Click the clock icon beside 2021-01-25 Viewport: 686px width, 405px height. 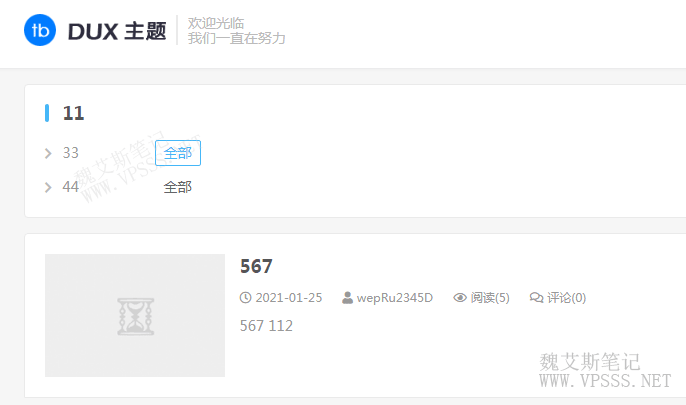(x=245, y=298)
